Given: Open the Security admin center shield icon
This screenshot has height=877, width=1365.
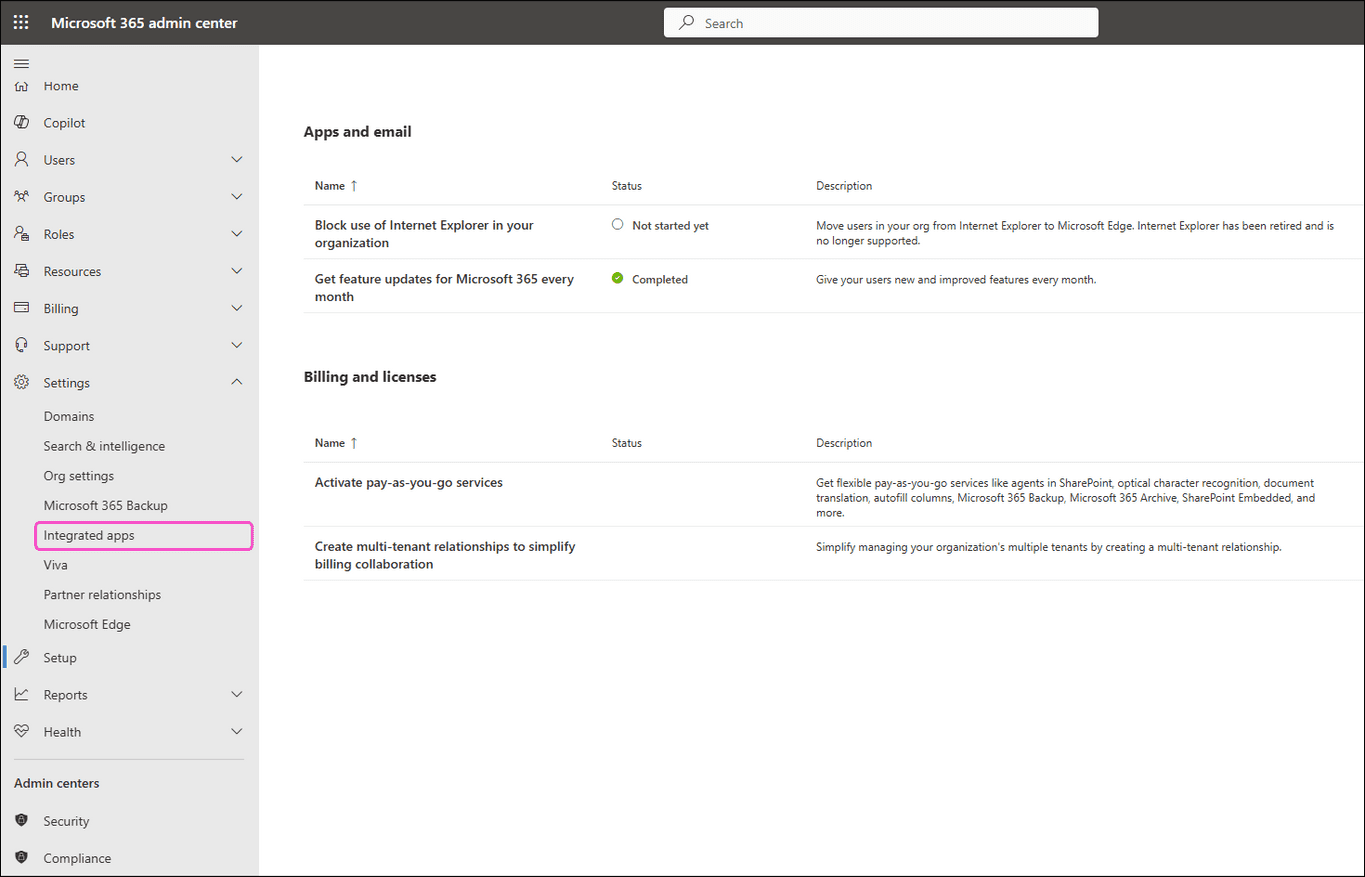Looking at the screenshot, I should pos(21,820).
